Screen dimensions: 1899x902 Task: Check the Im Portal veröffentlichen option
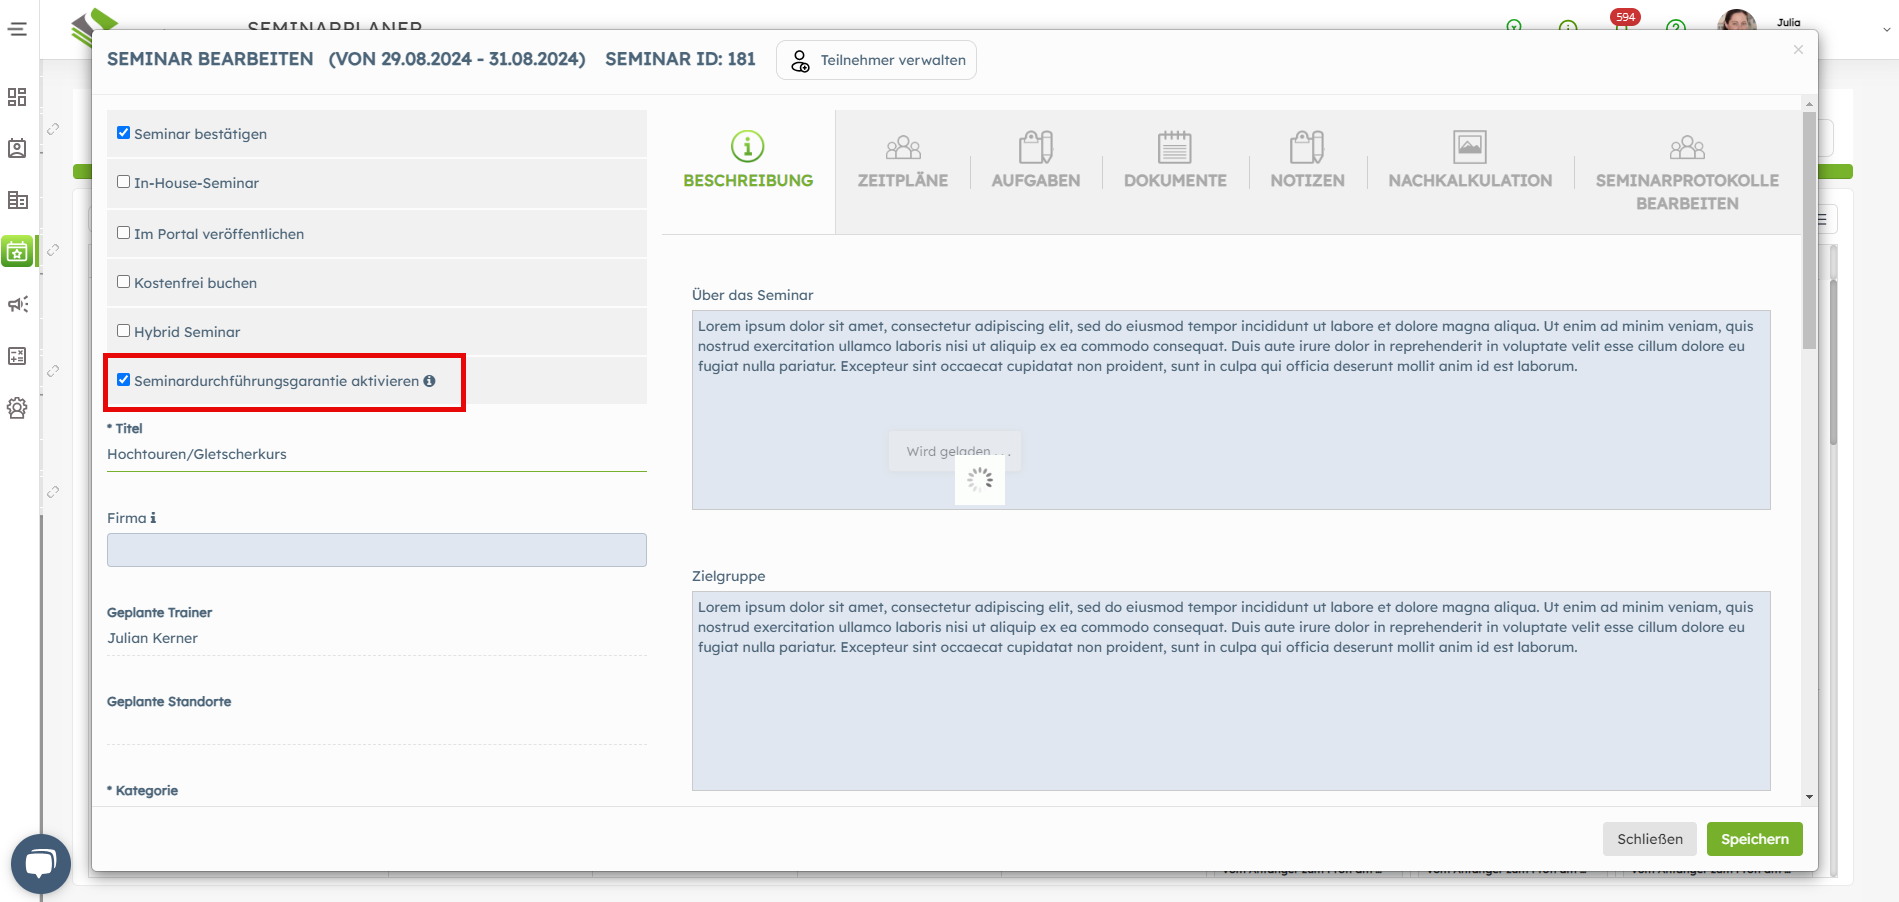click(124, 233)
